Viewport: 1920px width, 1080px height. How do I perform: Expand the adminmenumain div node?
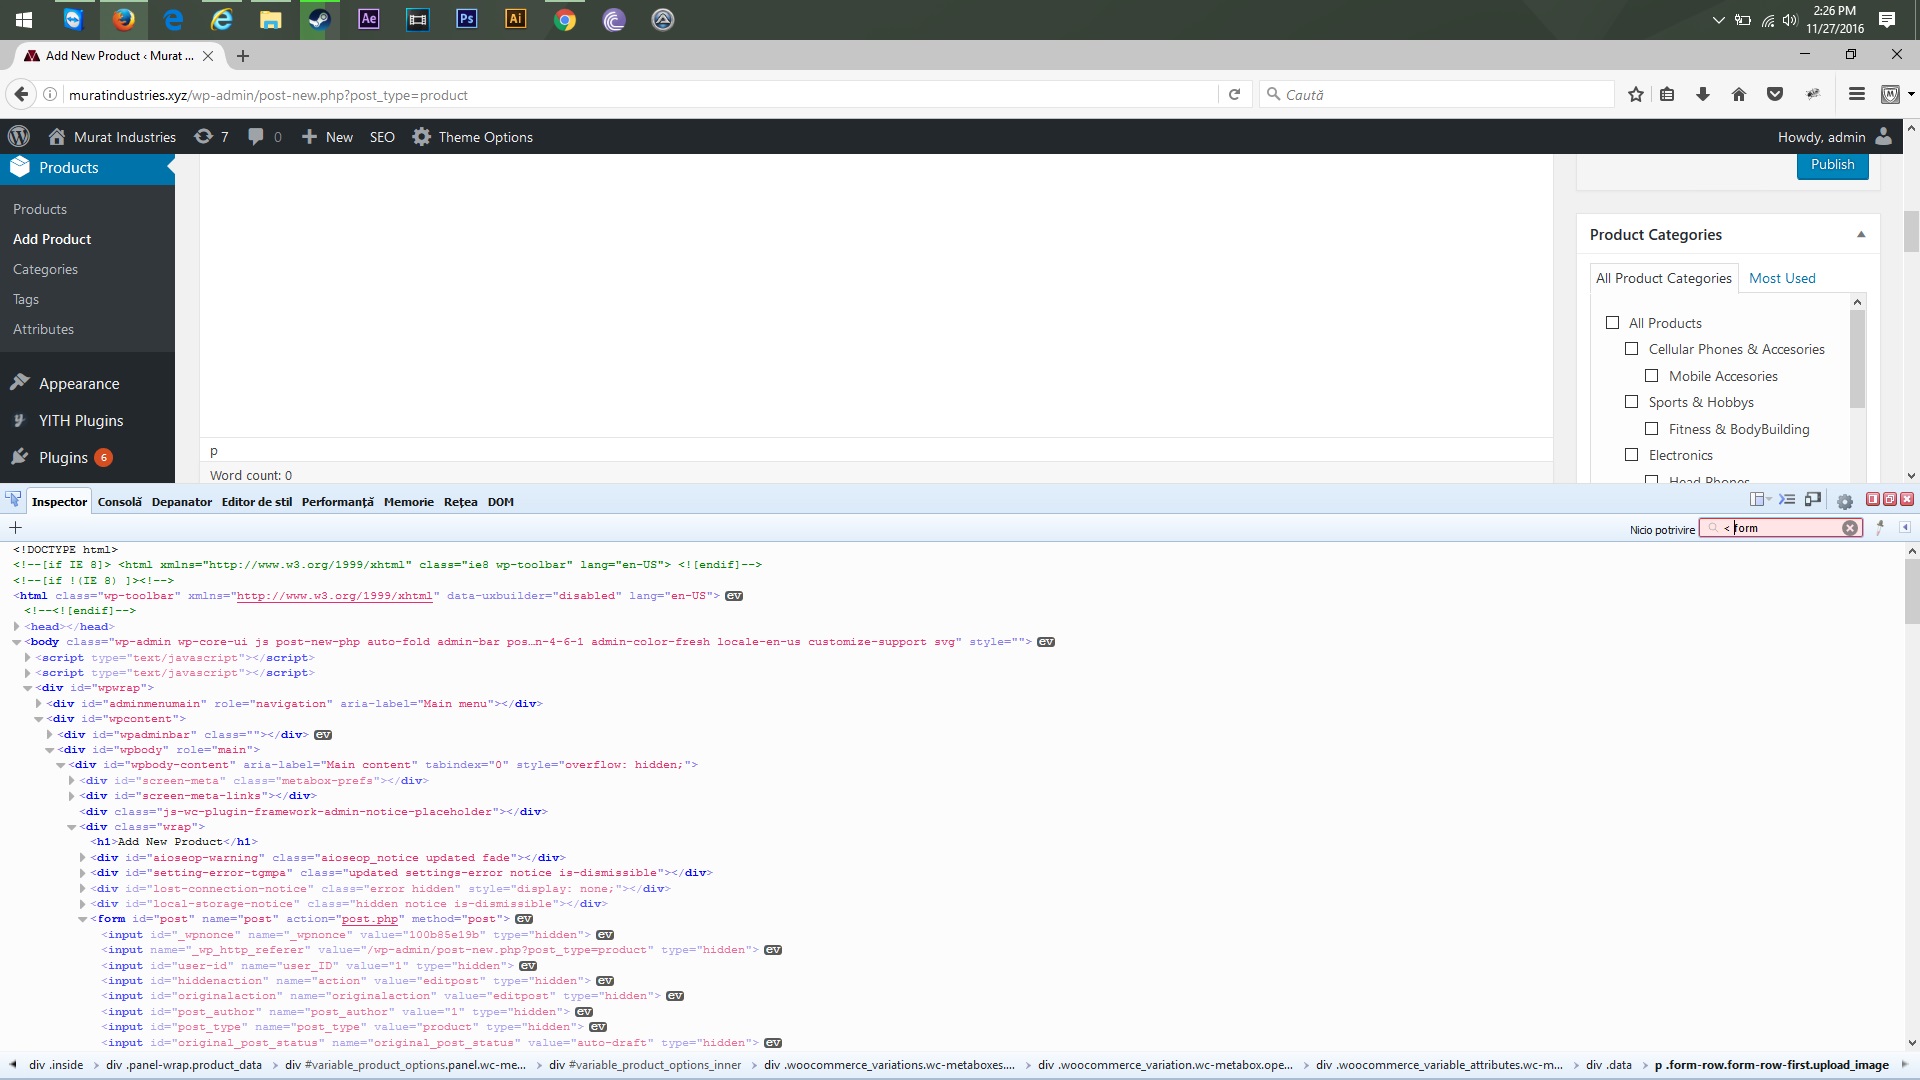click(39, 703)
